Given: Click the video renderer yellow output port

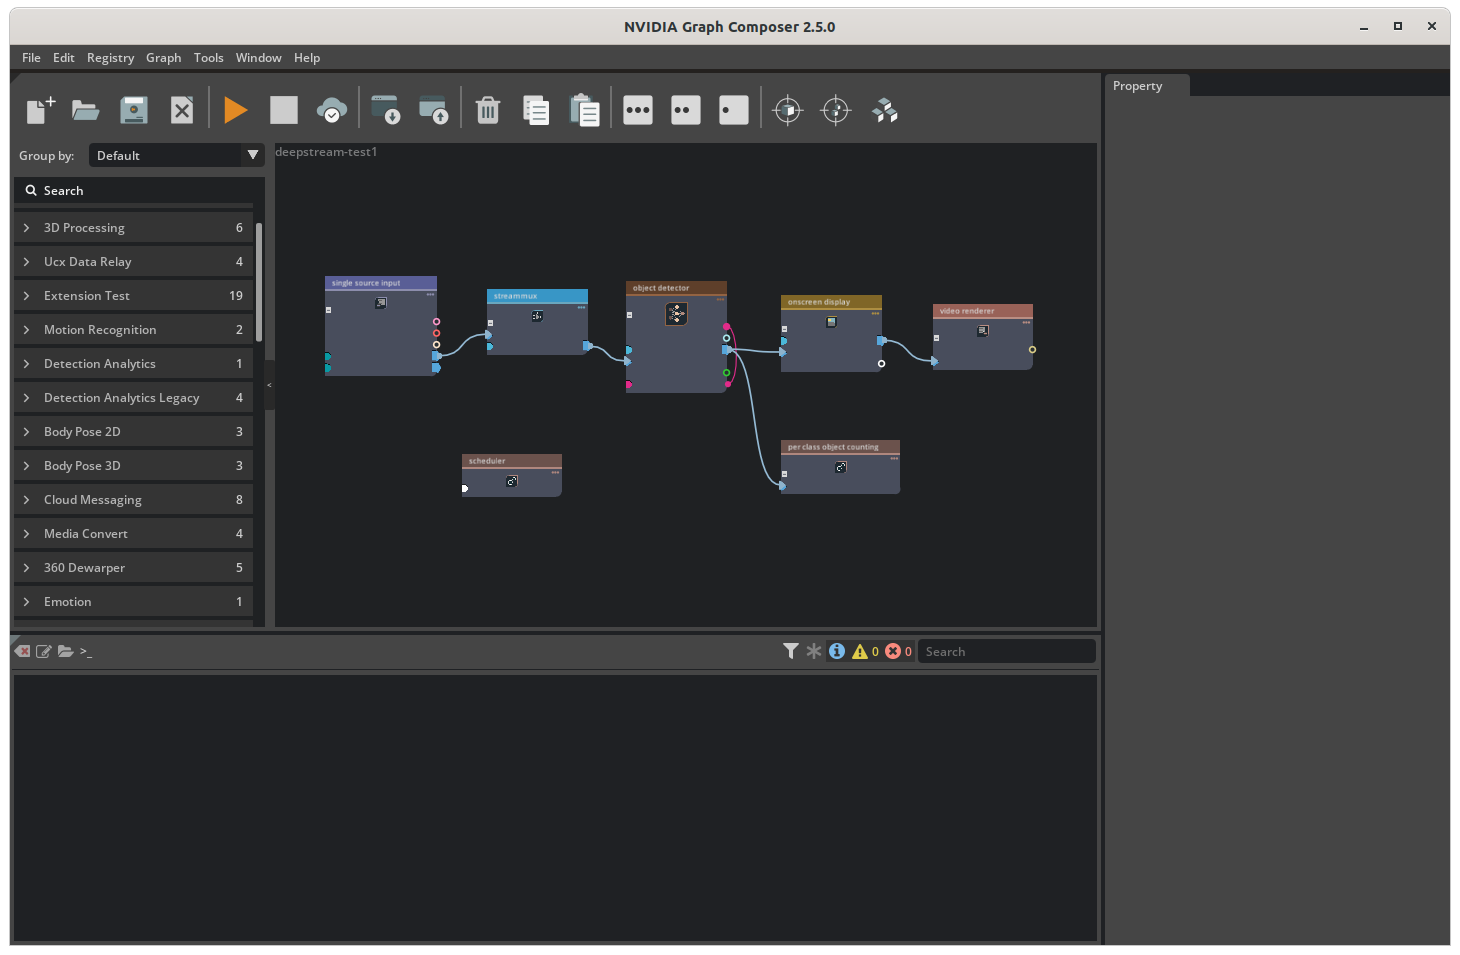Looking at the screenshot, I should [1032, 350].
